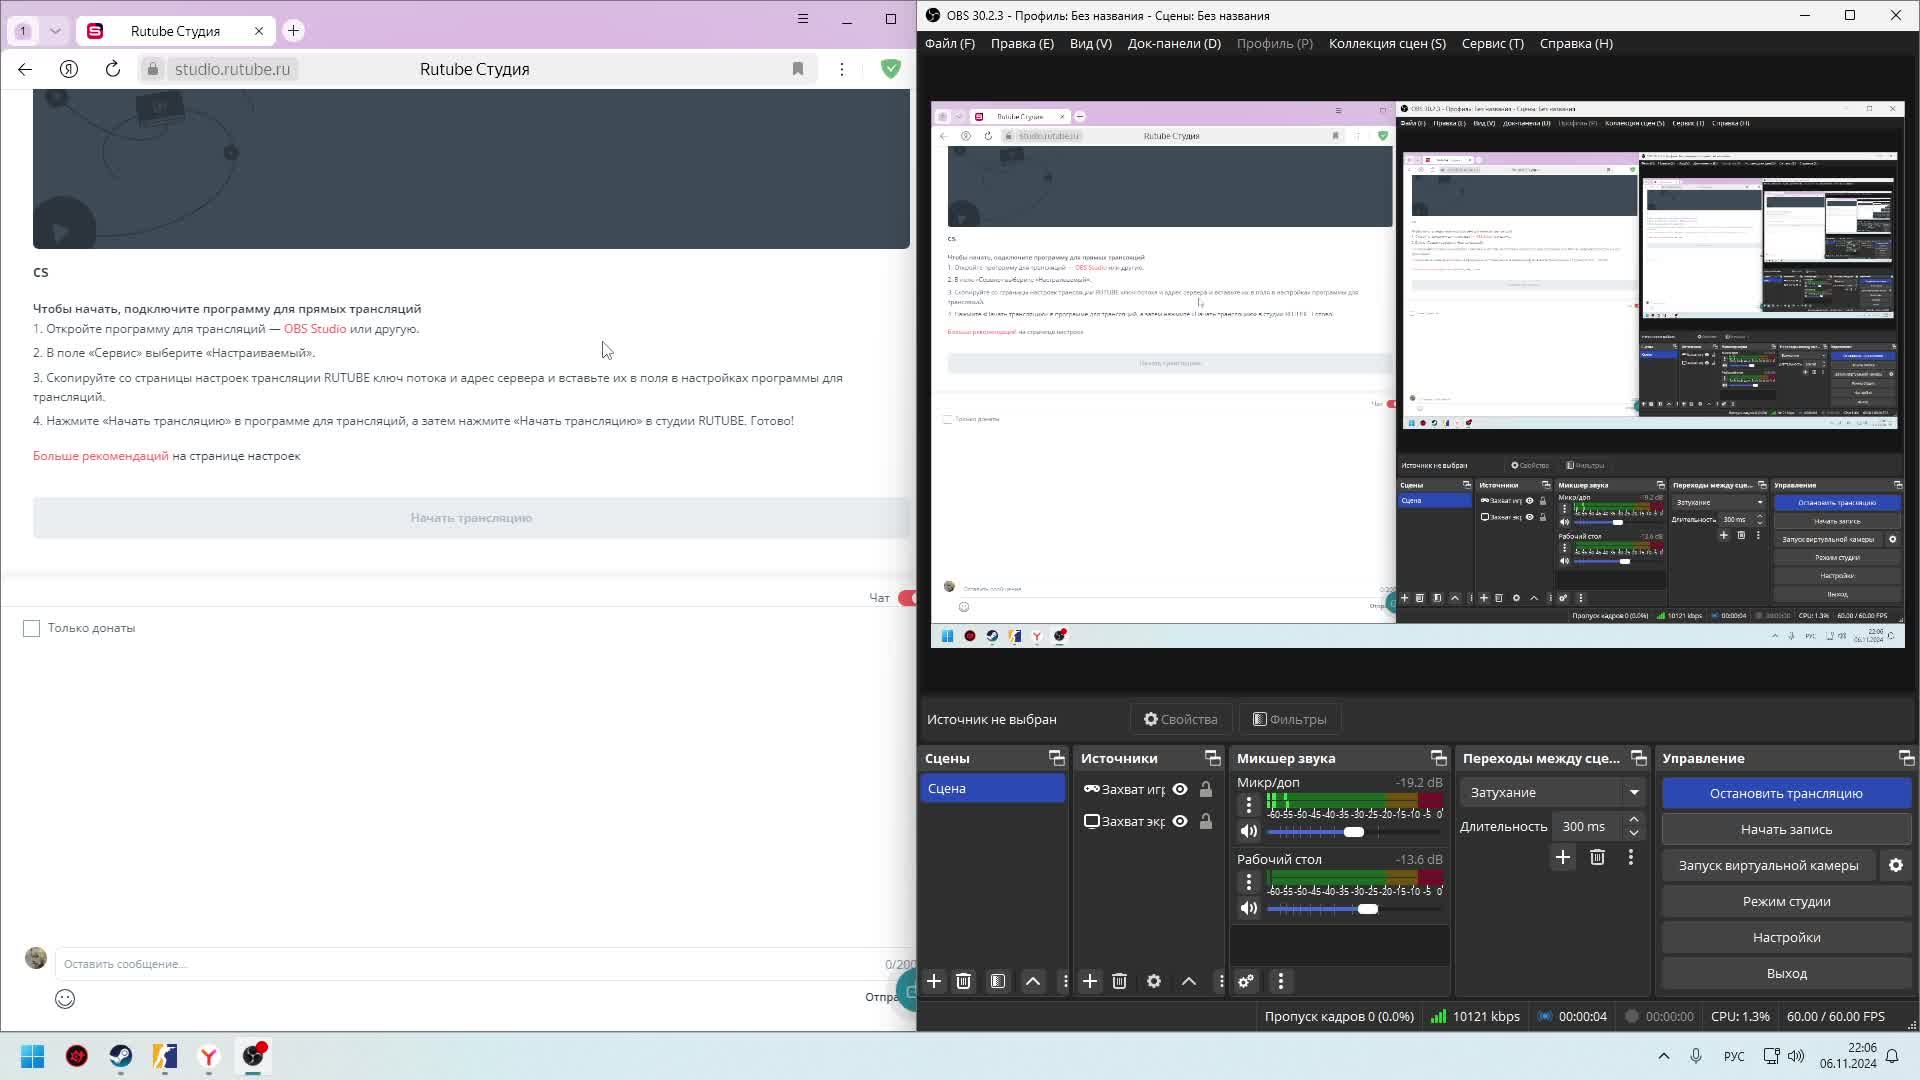
Task: Delete selected source with trash icon
Action: click(x=1119, y=981)
